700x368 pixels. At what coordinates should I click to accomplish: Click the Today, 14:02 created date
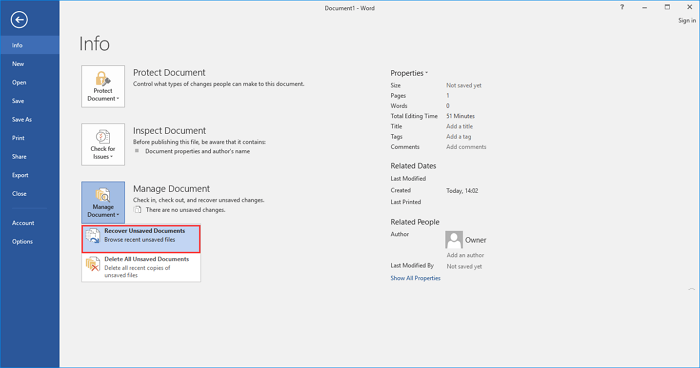pyautogui.click(x=462, y=191)
